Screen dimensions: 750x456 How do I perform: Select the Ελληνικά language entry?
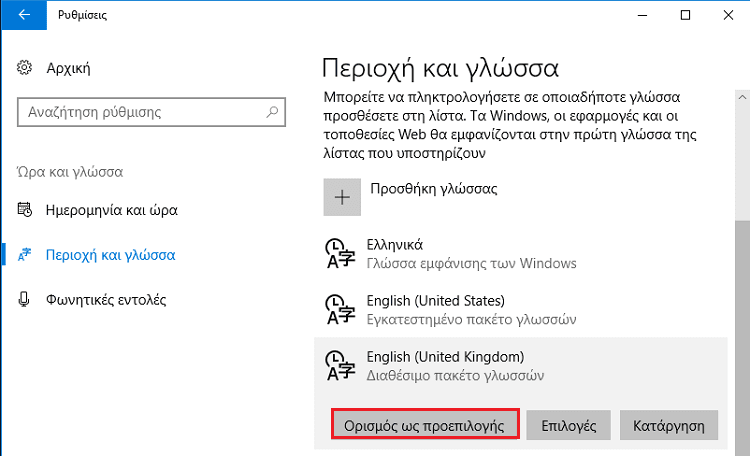[x=520, y=254]
